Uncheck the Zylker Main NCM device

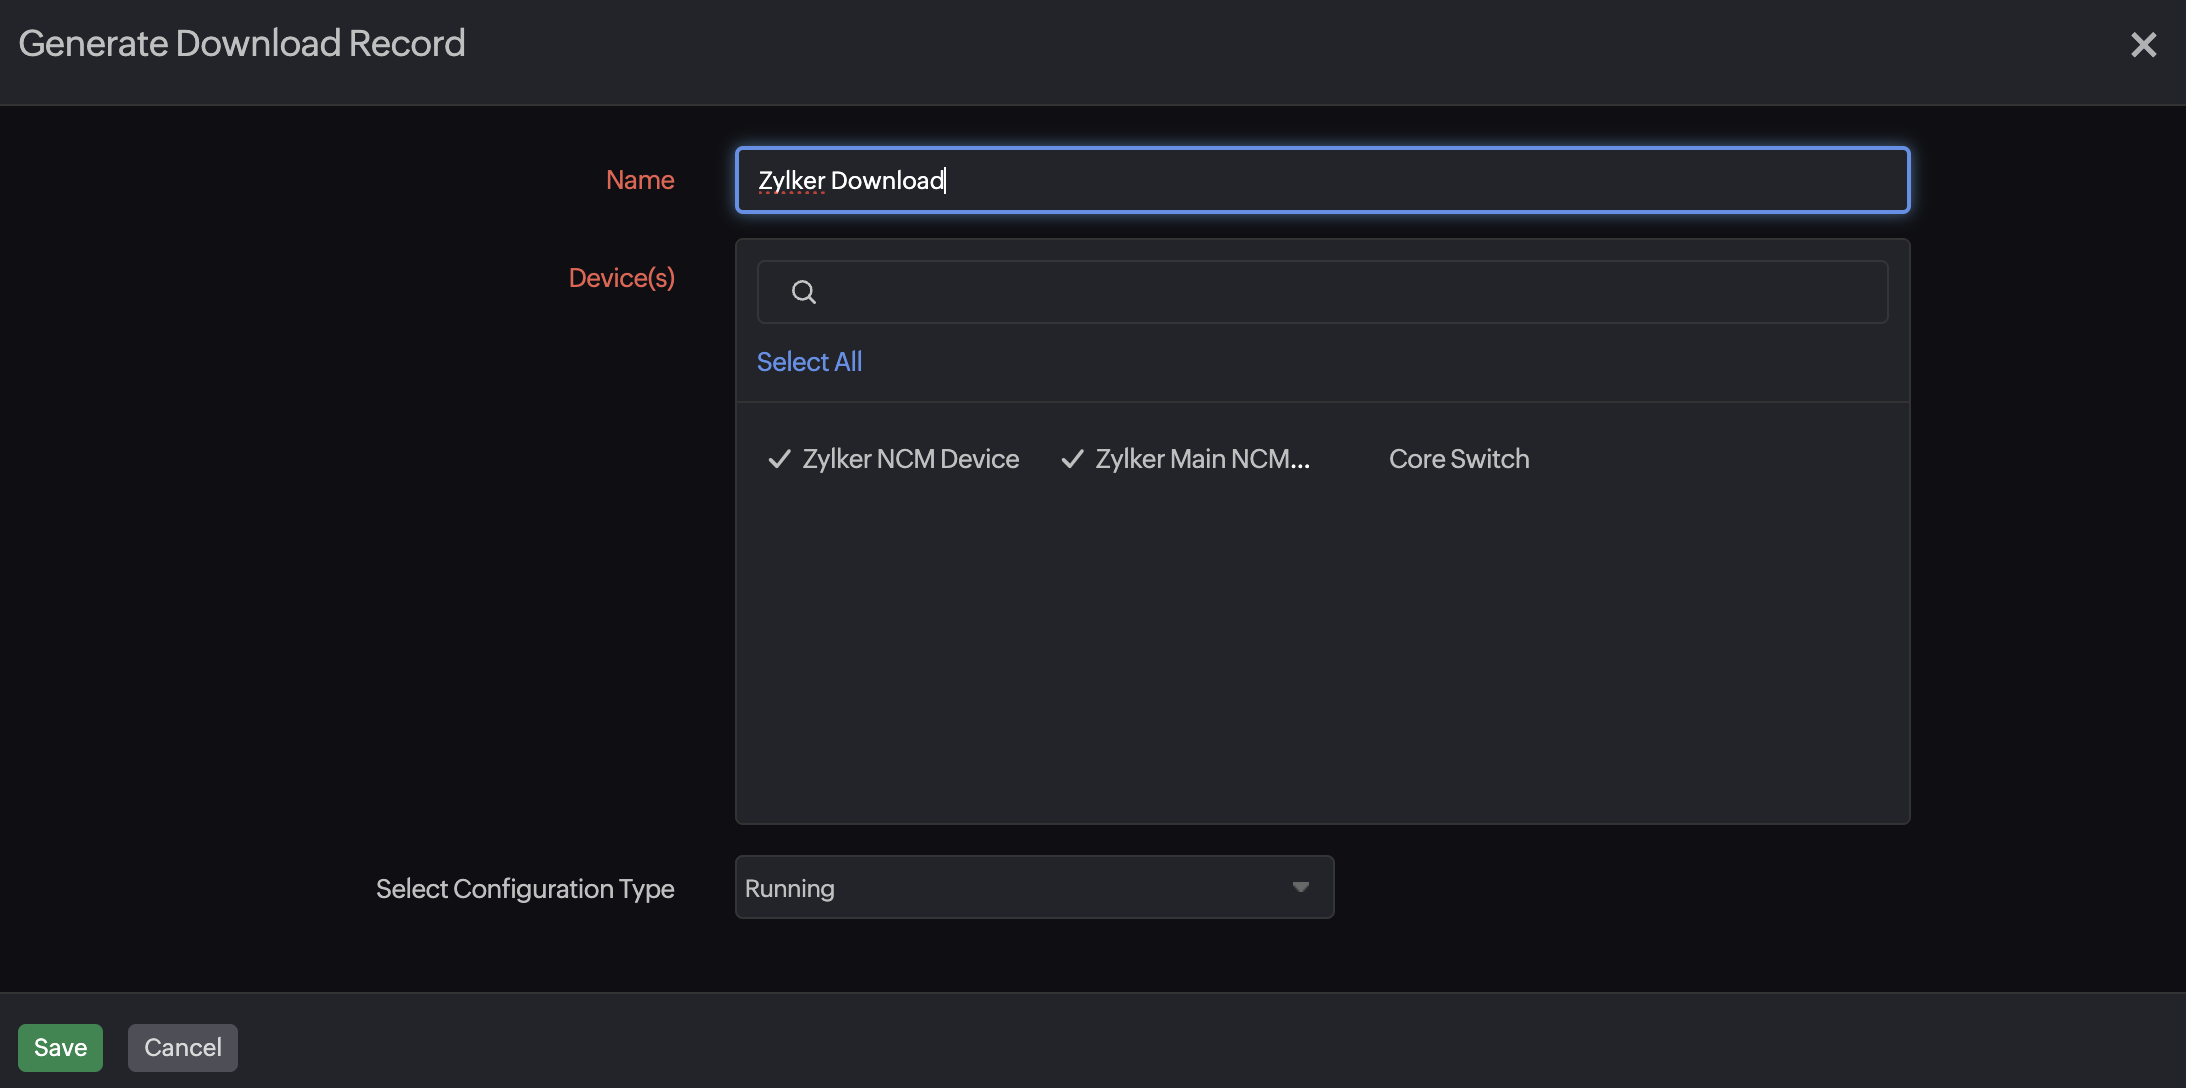pyautogui.click(x=1200, y=458)
